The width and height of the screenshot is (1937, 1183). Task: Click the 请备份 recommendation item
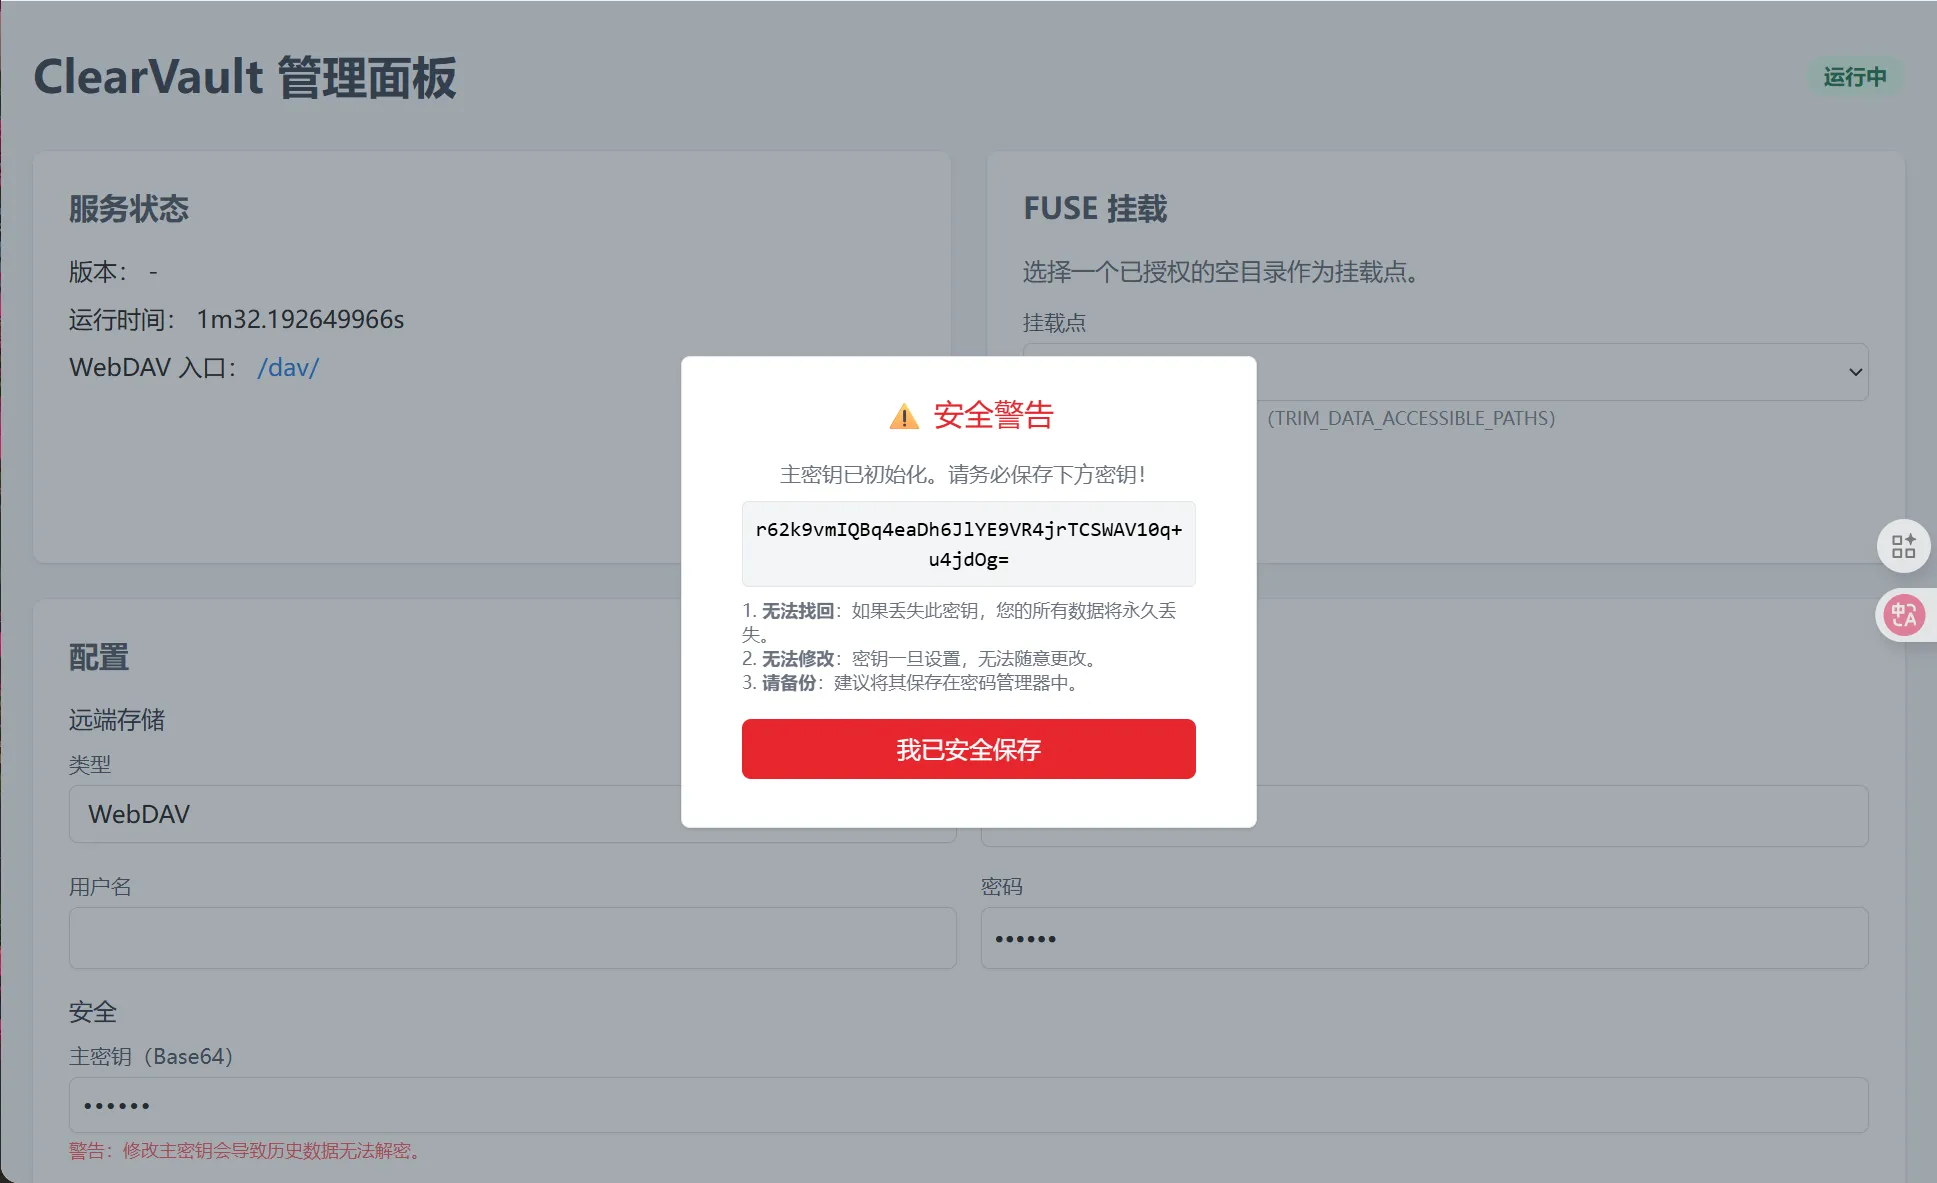[910, 683]
